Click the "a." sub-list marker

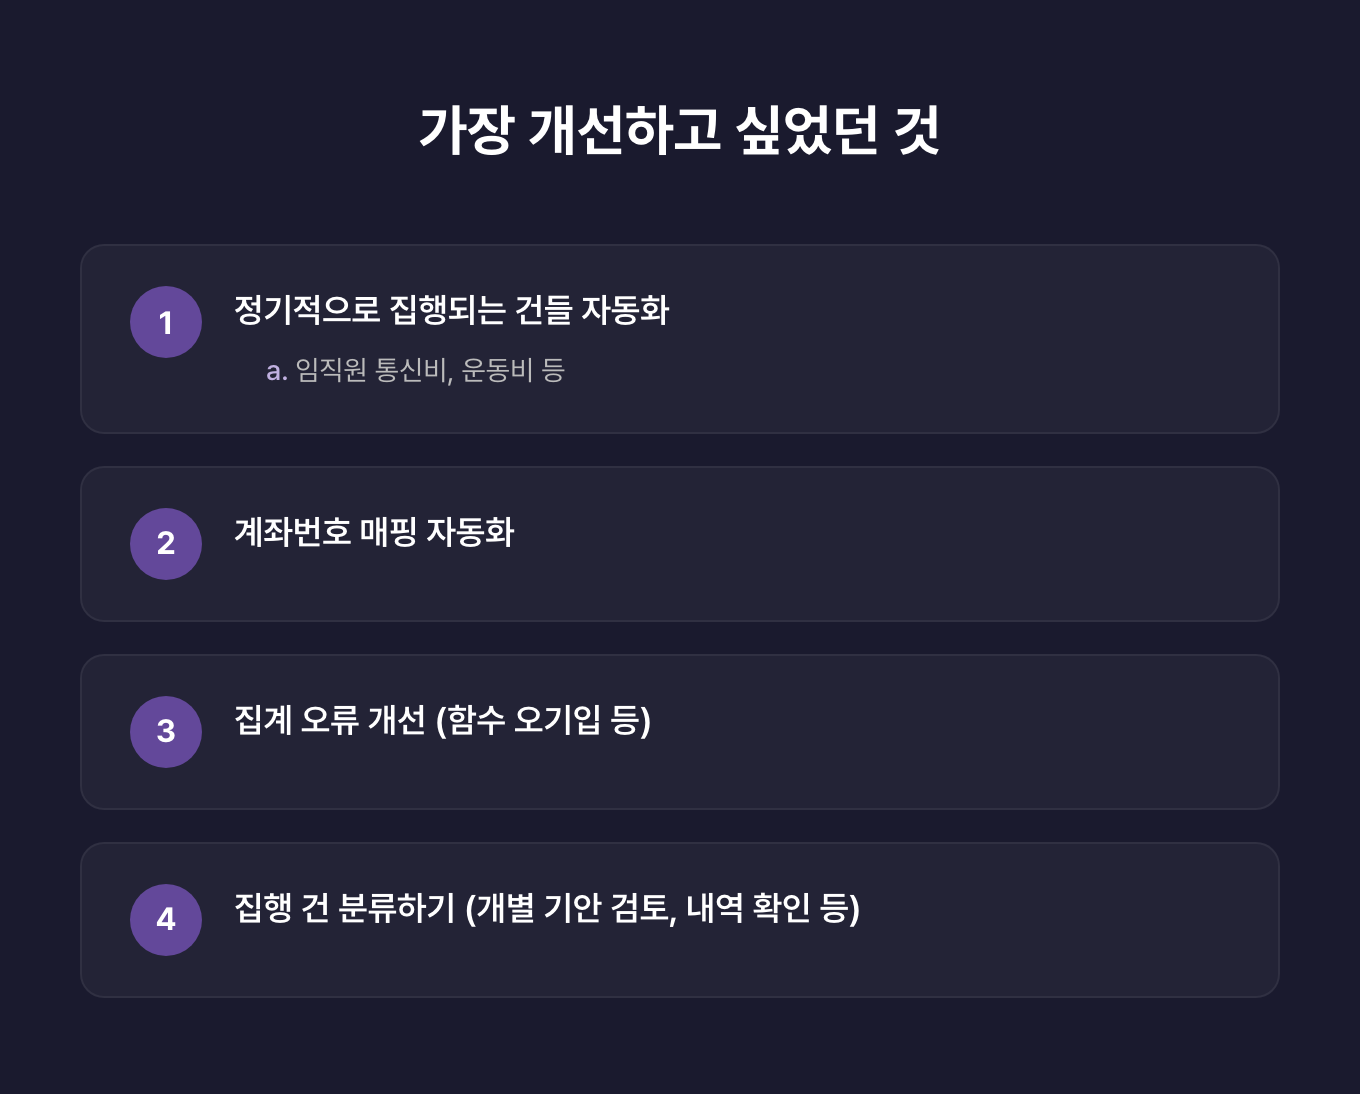[x=277, y=372]
